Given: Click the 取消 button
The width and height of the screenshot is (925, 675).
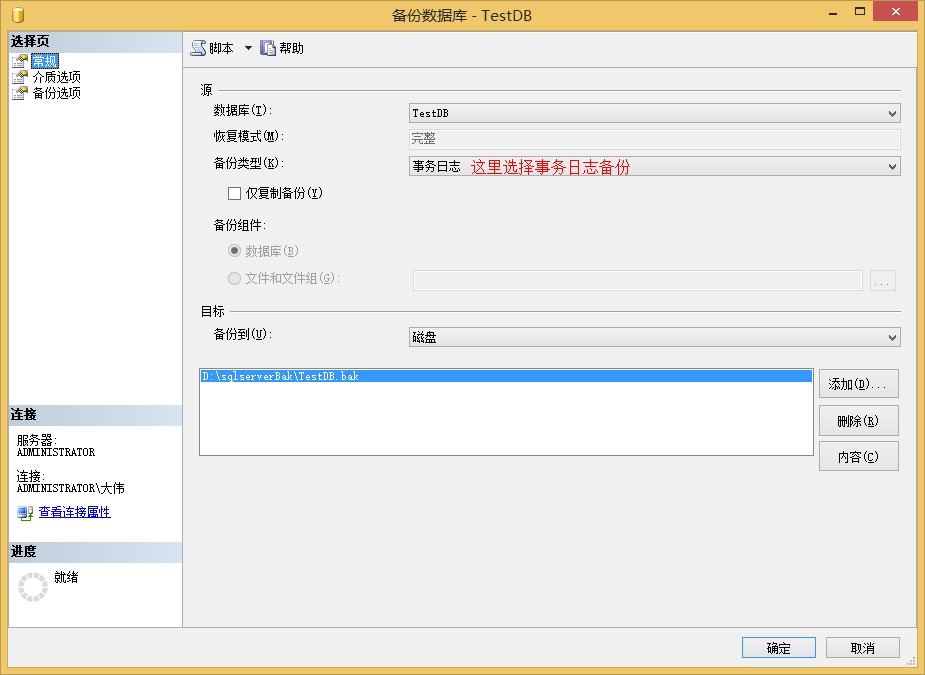Looking at the screenshot, I should click(862, 648).
